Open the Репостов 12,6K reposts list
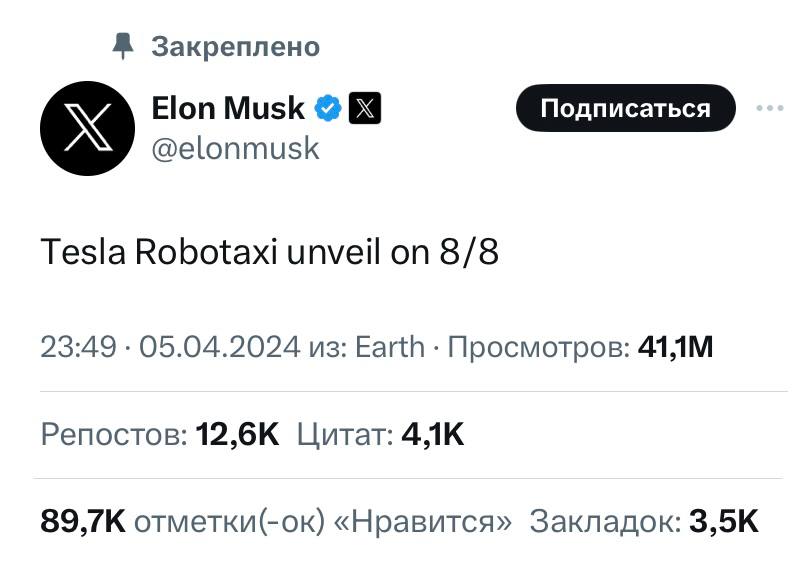The height and width of the screenshot is (562, 799). coord(160,434)
